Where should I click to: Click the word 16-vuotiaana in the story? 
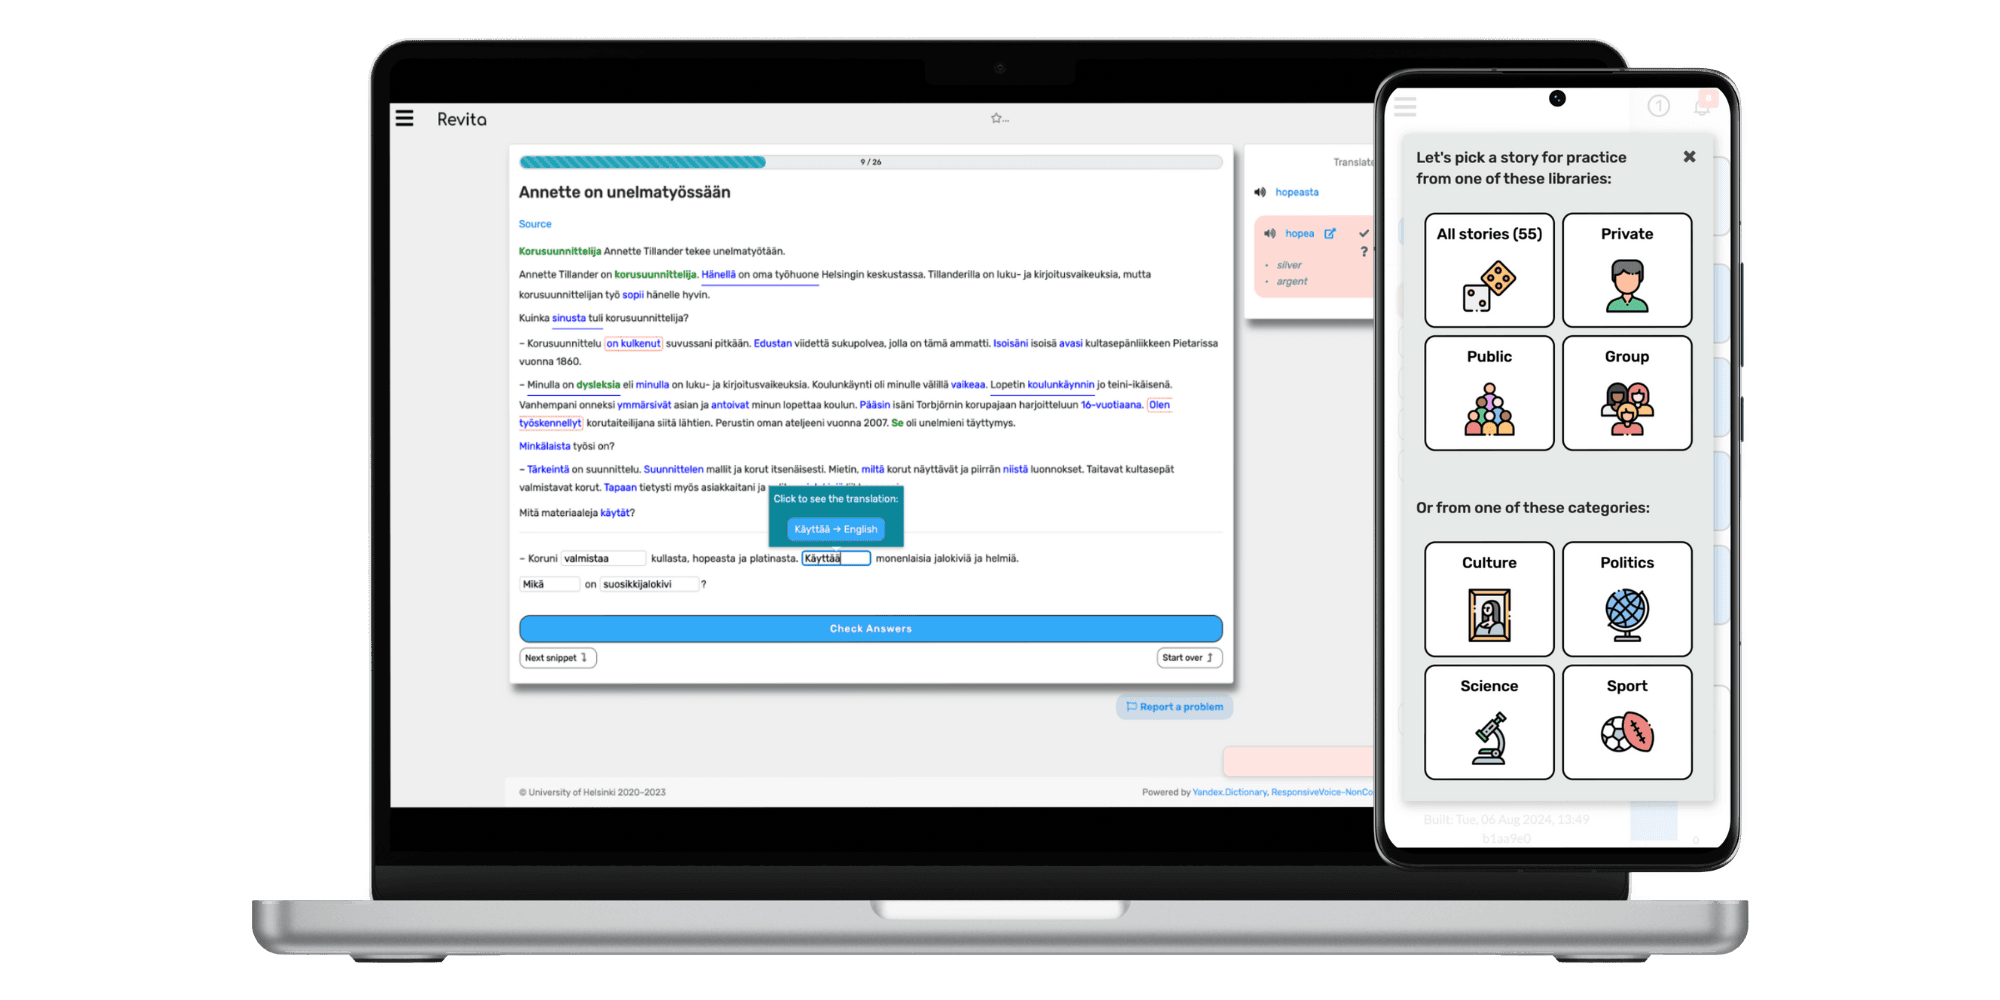tap(1111, 405)
